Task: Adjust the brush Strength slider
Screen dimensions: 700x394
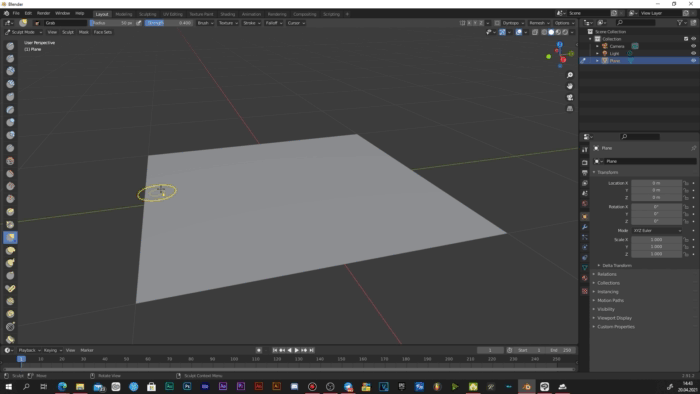Action: pos(169,23)
